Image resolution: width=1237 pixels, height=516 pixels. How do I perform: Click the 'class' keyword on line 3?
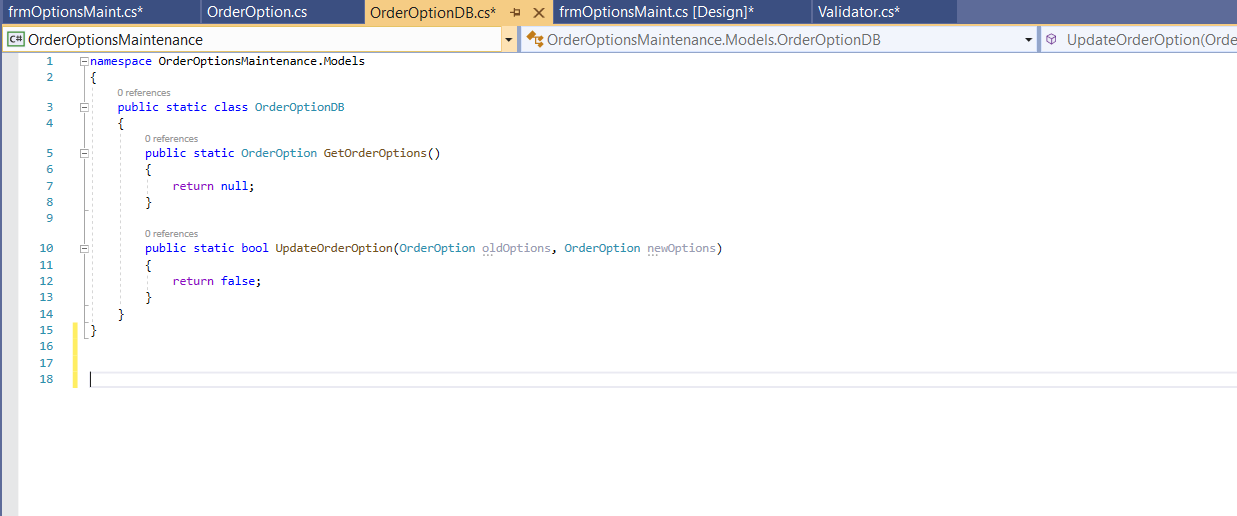(230, 107)
